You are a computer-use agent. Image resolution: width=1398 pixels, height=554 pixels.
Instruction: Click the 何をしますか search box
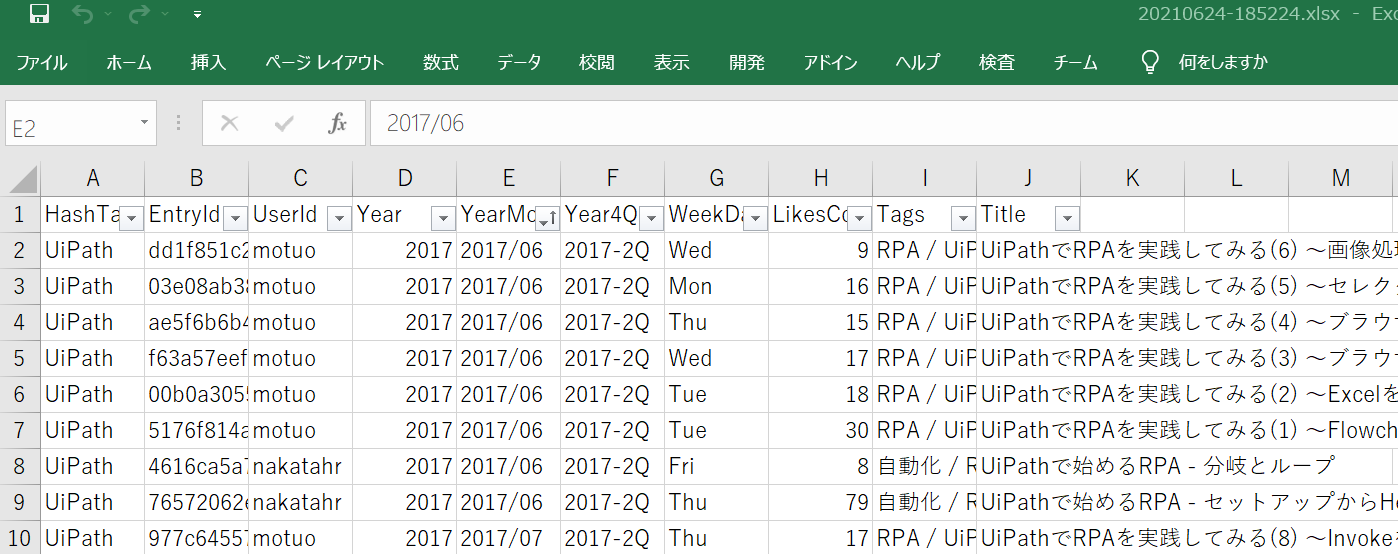1223,62
